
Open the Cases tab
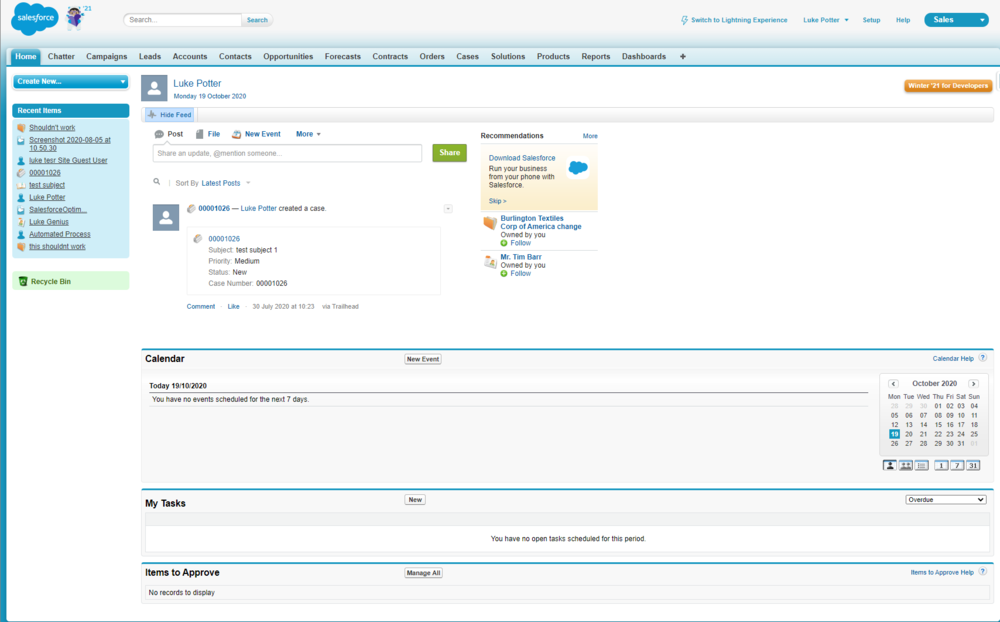467,56
